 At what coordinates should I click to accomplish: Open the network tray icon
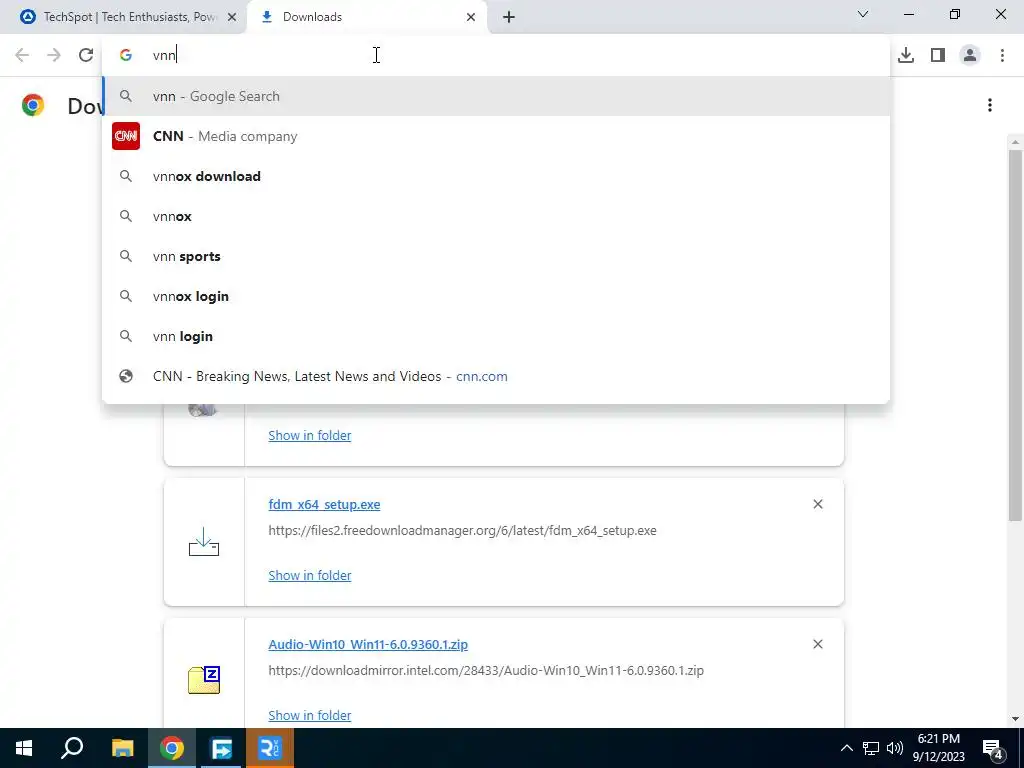pyautogui.click(x=871, y=748)
